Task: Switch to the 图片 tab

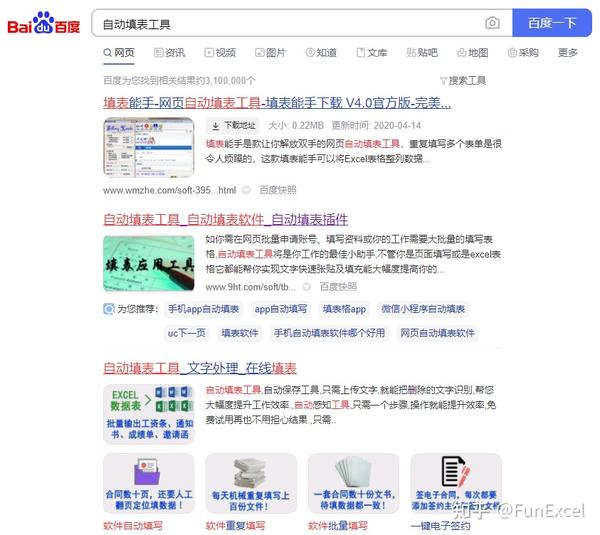Action: 271,52
